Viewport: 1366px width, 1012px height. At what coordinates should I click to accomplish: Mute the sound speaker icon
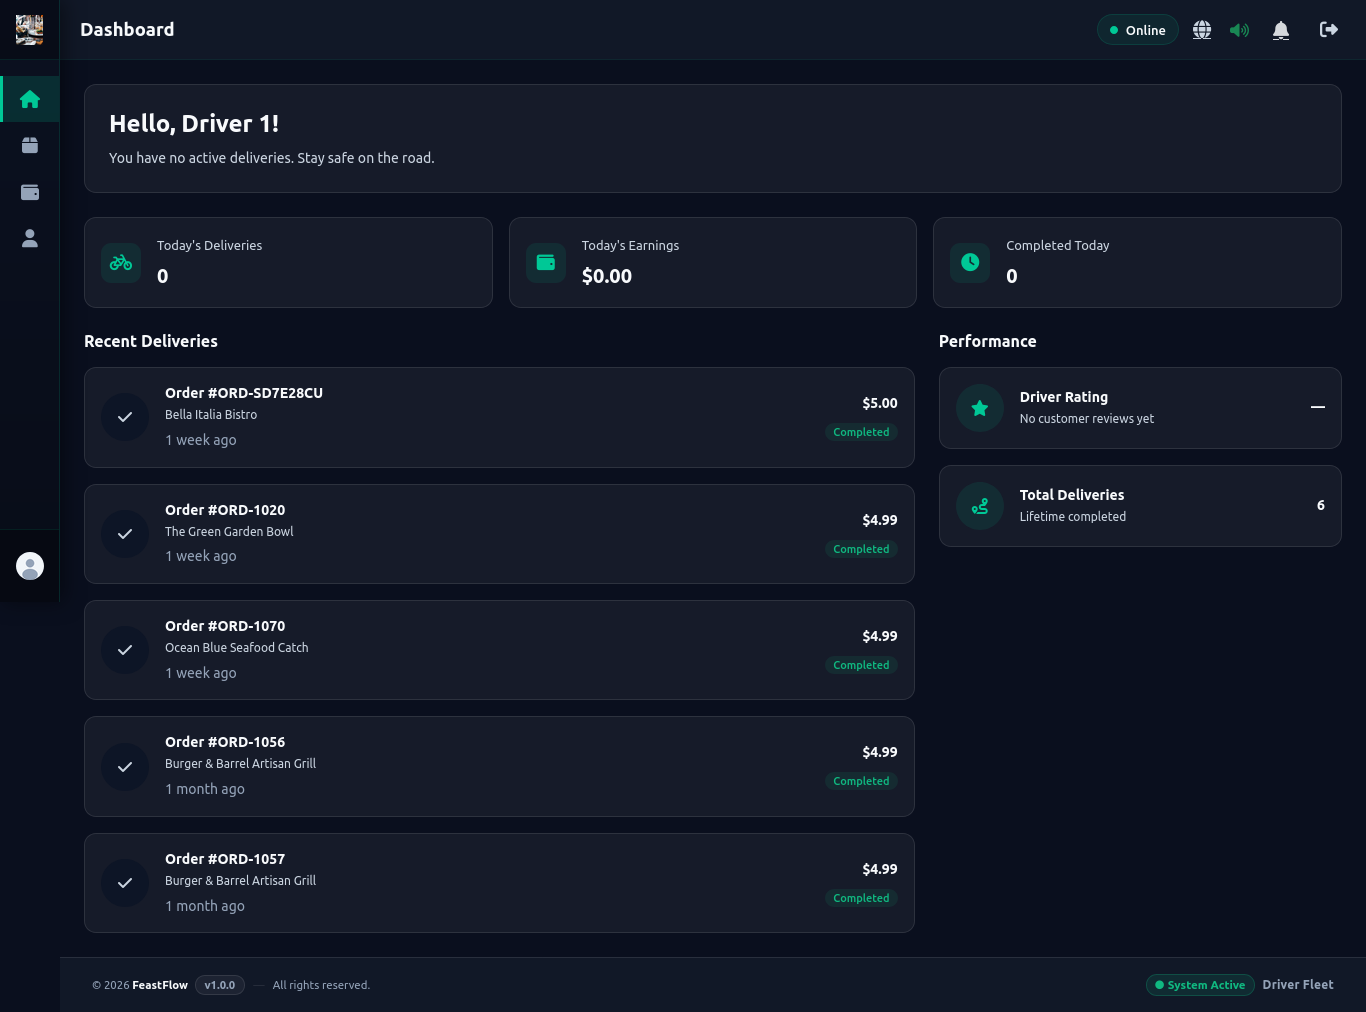(x=1240, y=30)
